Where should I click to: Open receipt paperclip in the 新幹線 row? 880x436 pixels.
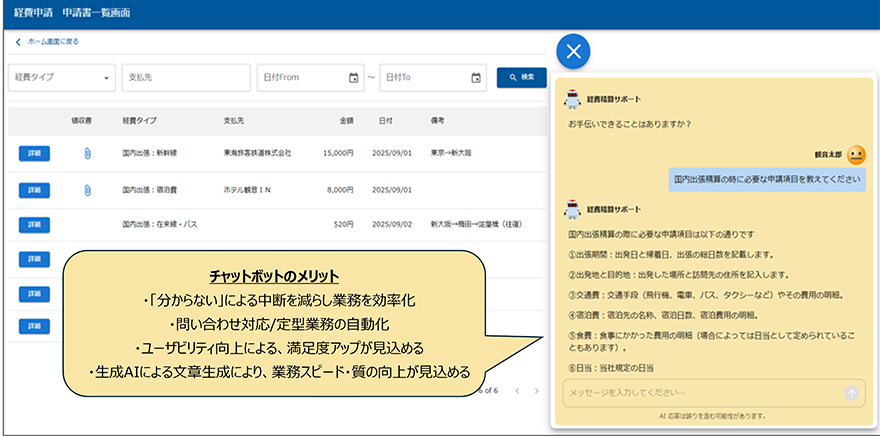pyautogui.click(x=87, y=153)
